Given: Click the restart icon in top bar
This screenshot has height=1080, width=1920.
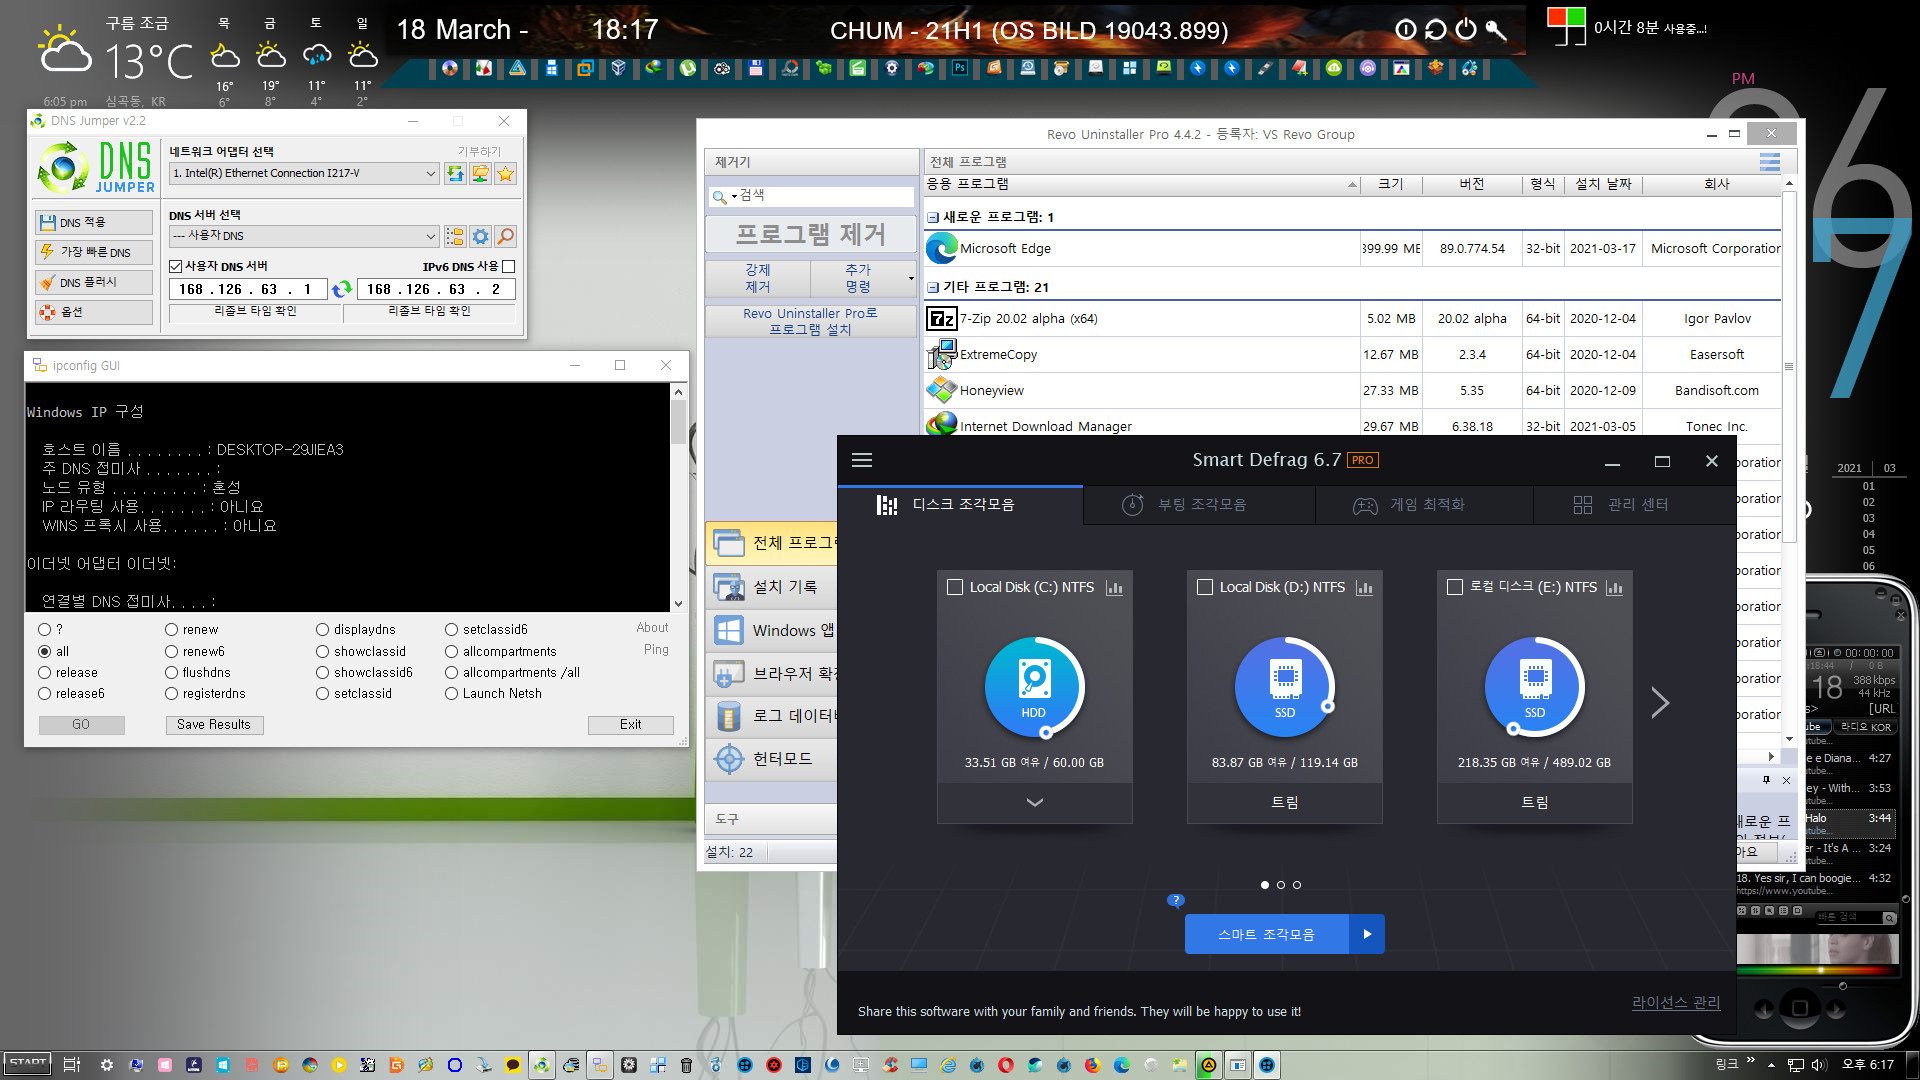Looking at the screenshot, I should pos(1436,29).
